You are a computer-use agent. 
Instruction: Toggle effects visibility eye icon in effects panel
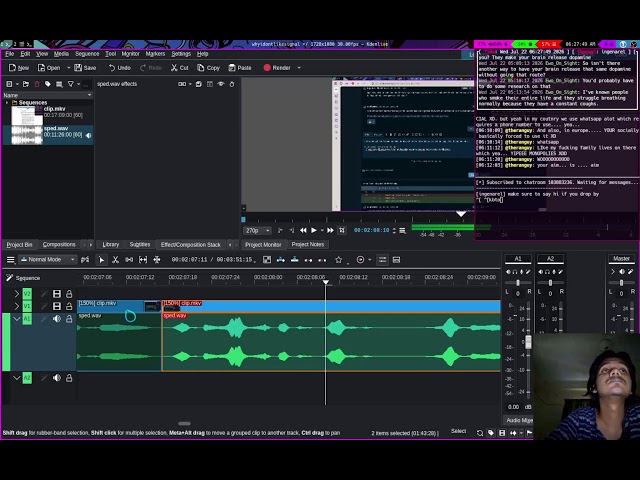click(x=221, y=84)
